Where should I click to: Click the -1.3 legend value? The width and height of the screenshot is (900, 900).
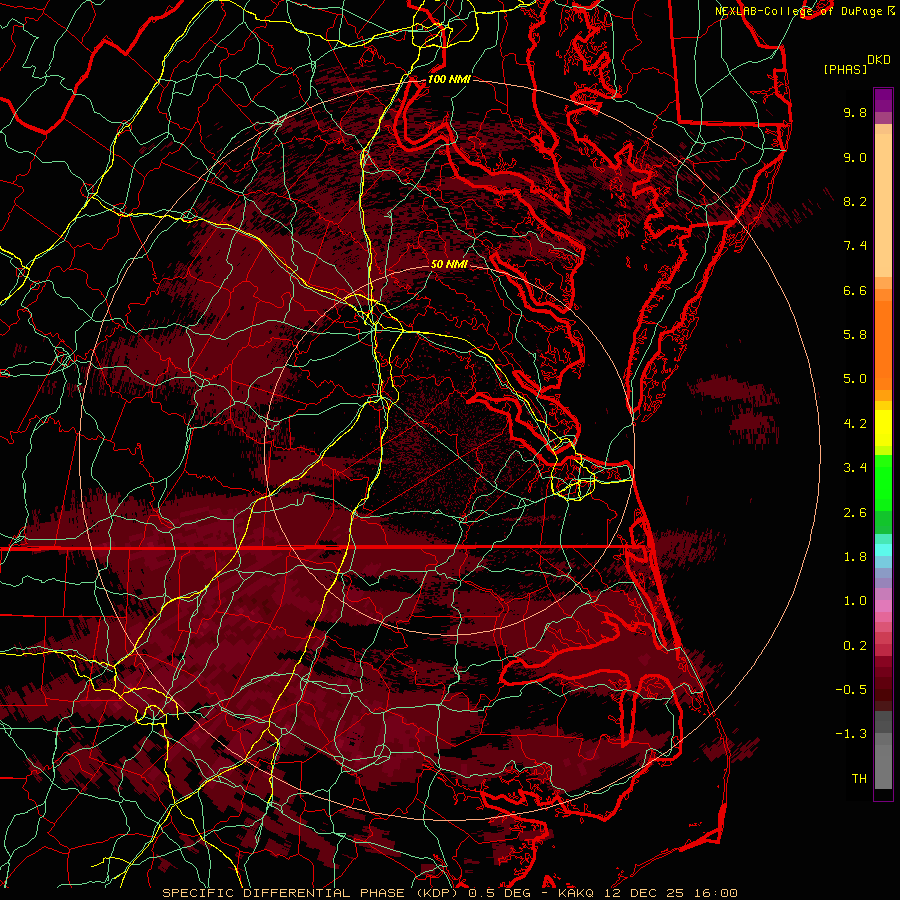pyautogui.click(x=851, y=734)
